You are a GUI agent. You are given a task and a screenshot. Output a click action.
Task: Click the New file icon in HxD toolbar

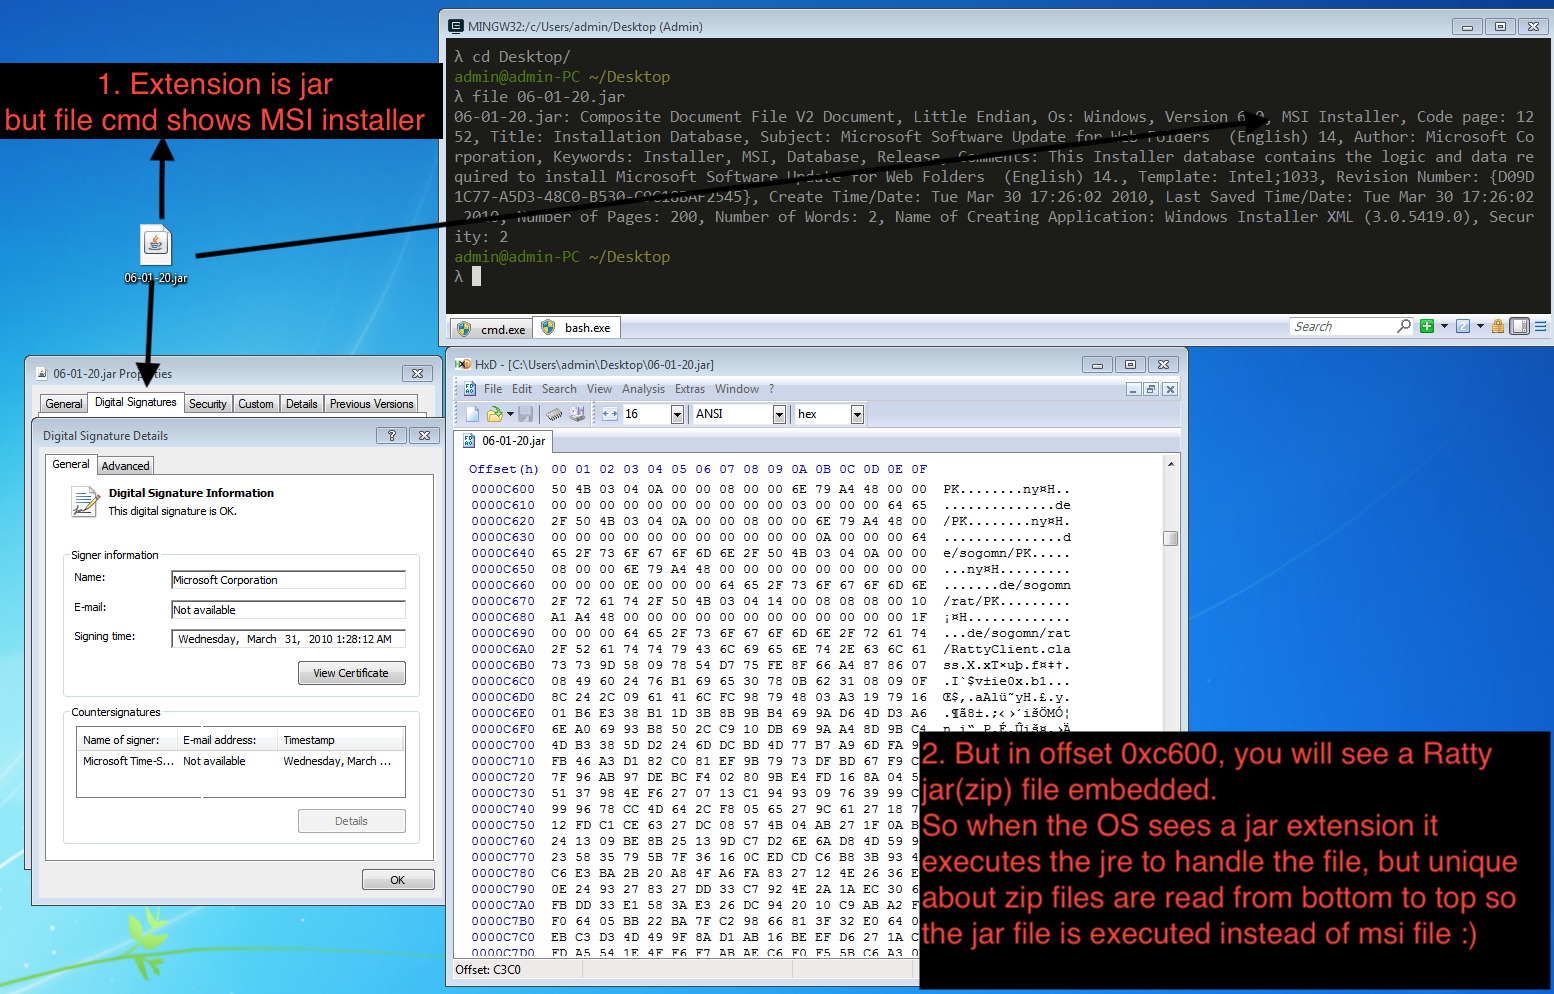coord(473,414)
